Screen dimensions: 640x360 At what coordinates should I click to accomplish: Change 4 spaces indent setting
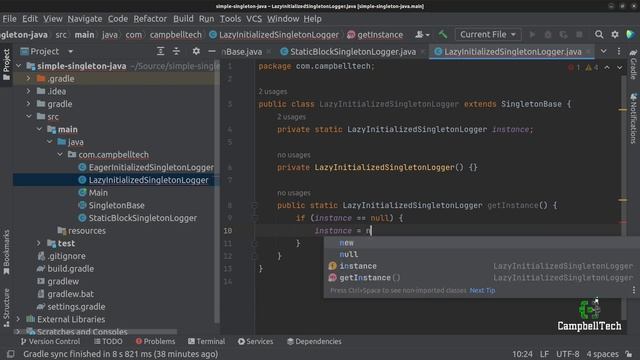(x=602, y=354)
